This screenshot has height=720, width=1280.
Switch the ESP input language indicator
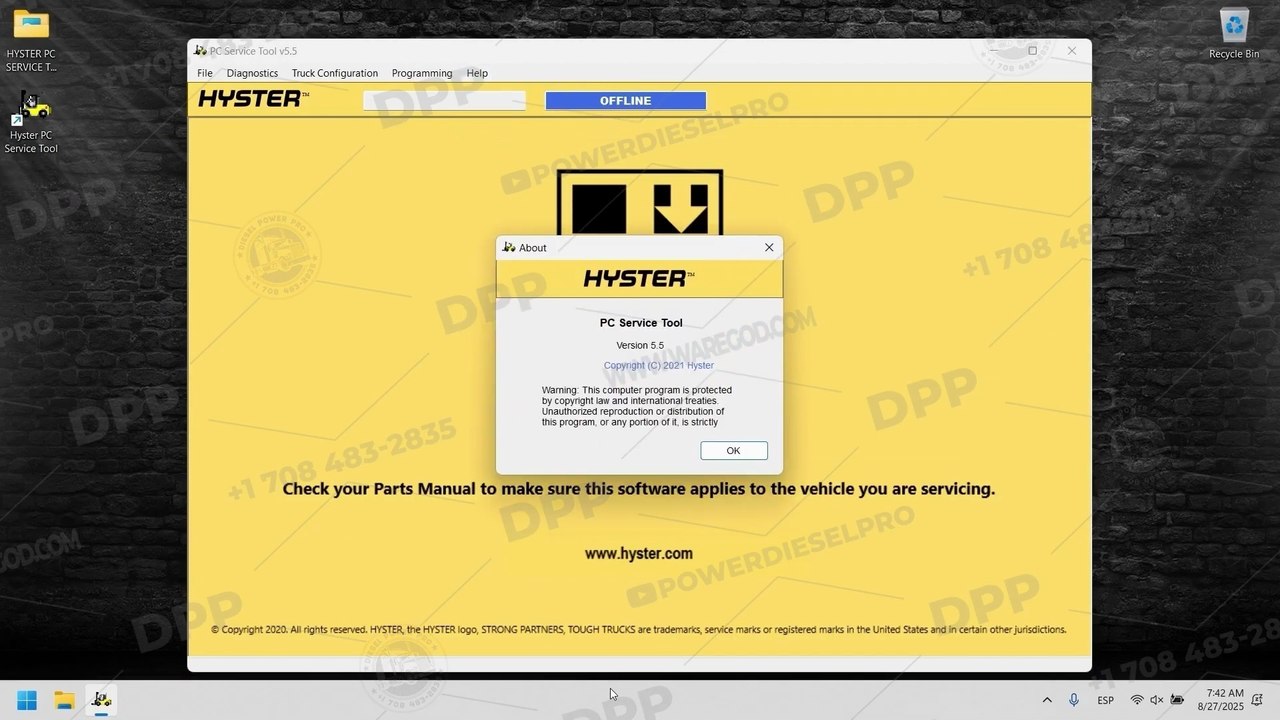coord(1106,700)
